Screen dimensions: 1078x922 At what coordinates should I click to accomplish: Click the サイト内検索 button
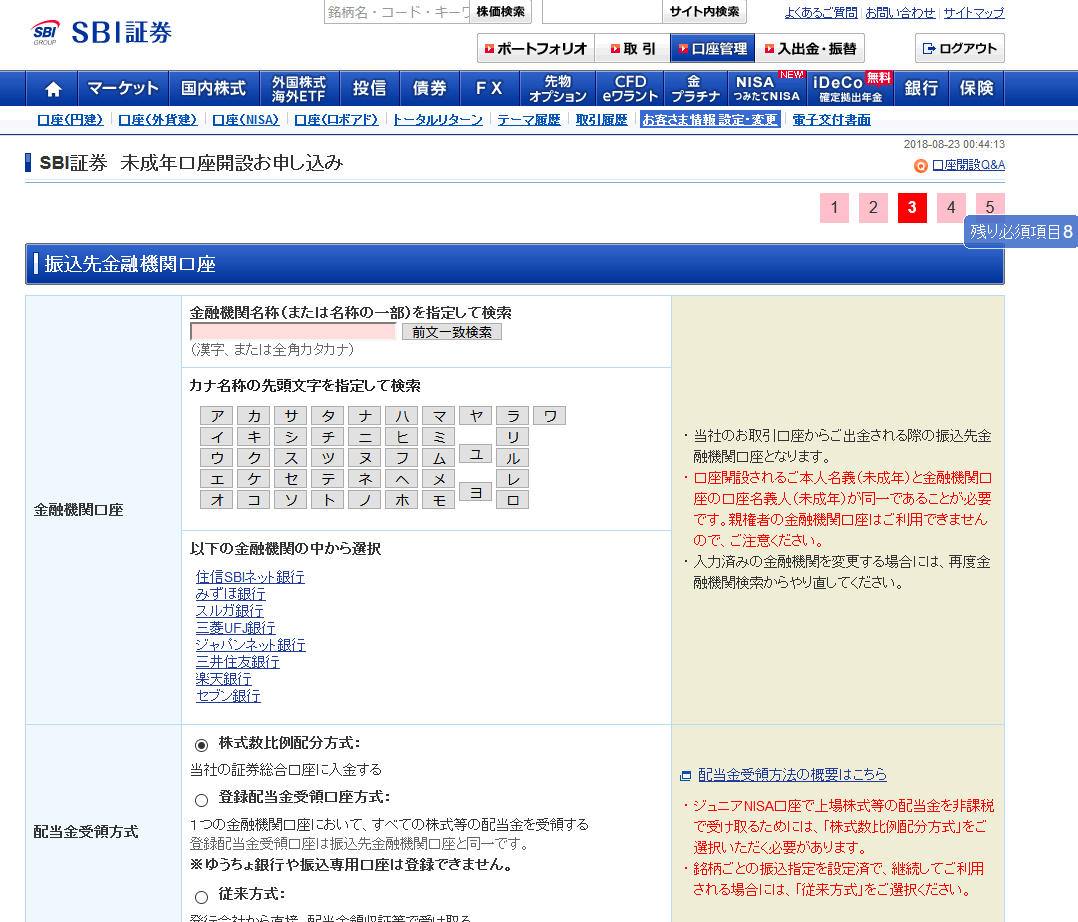705,12
